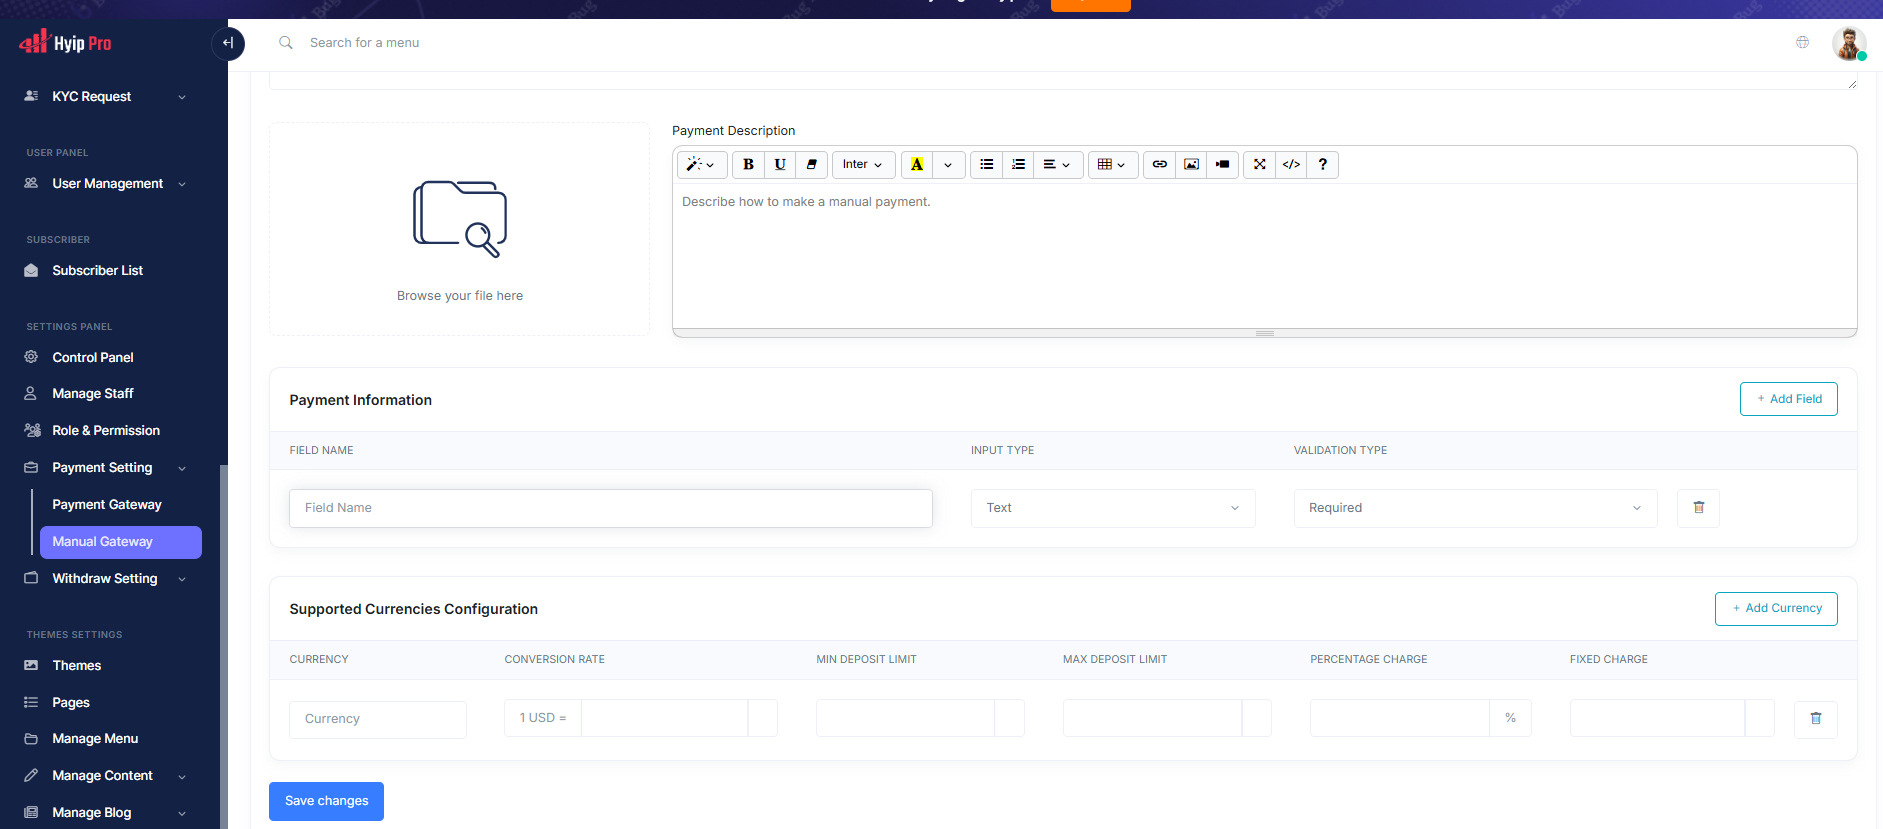The image size is (1883, 829).
Task: Click the Percentage Charge input
Action: pyautogui.click(x=1400, y=719)
